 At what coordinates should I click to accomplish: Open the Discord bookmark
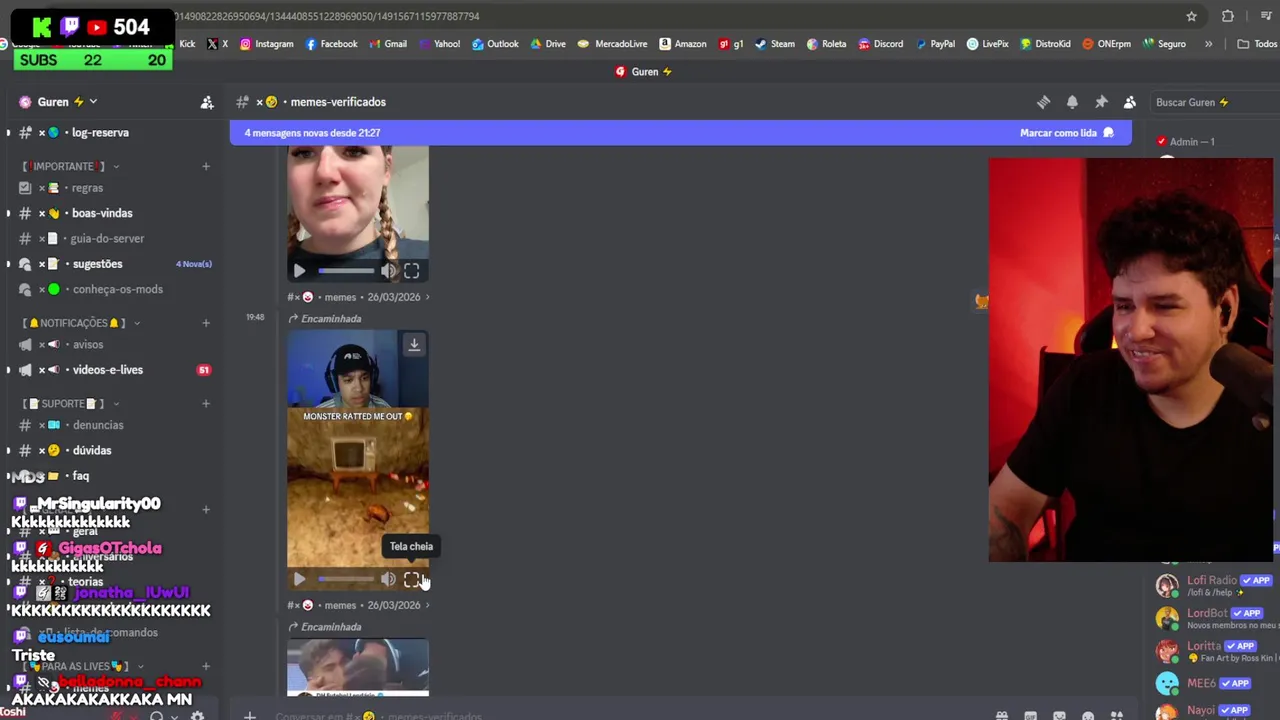click(881, 44)
